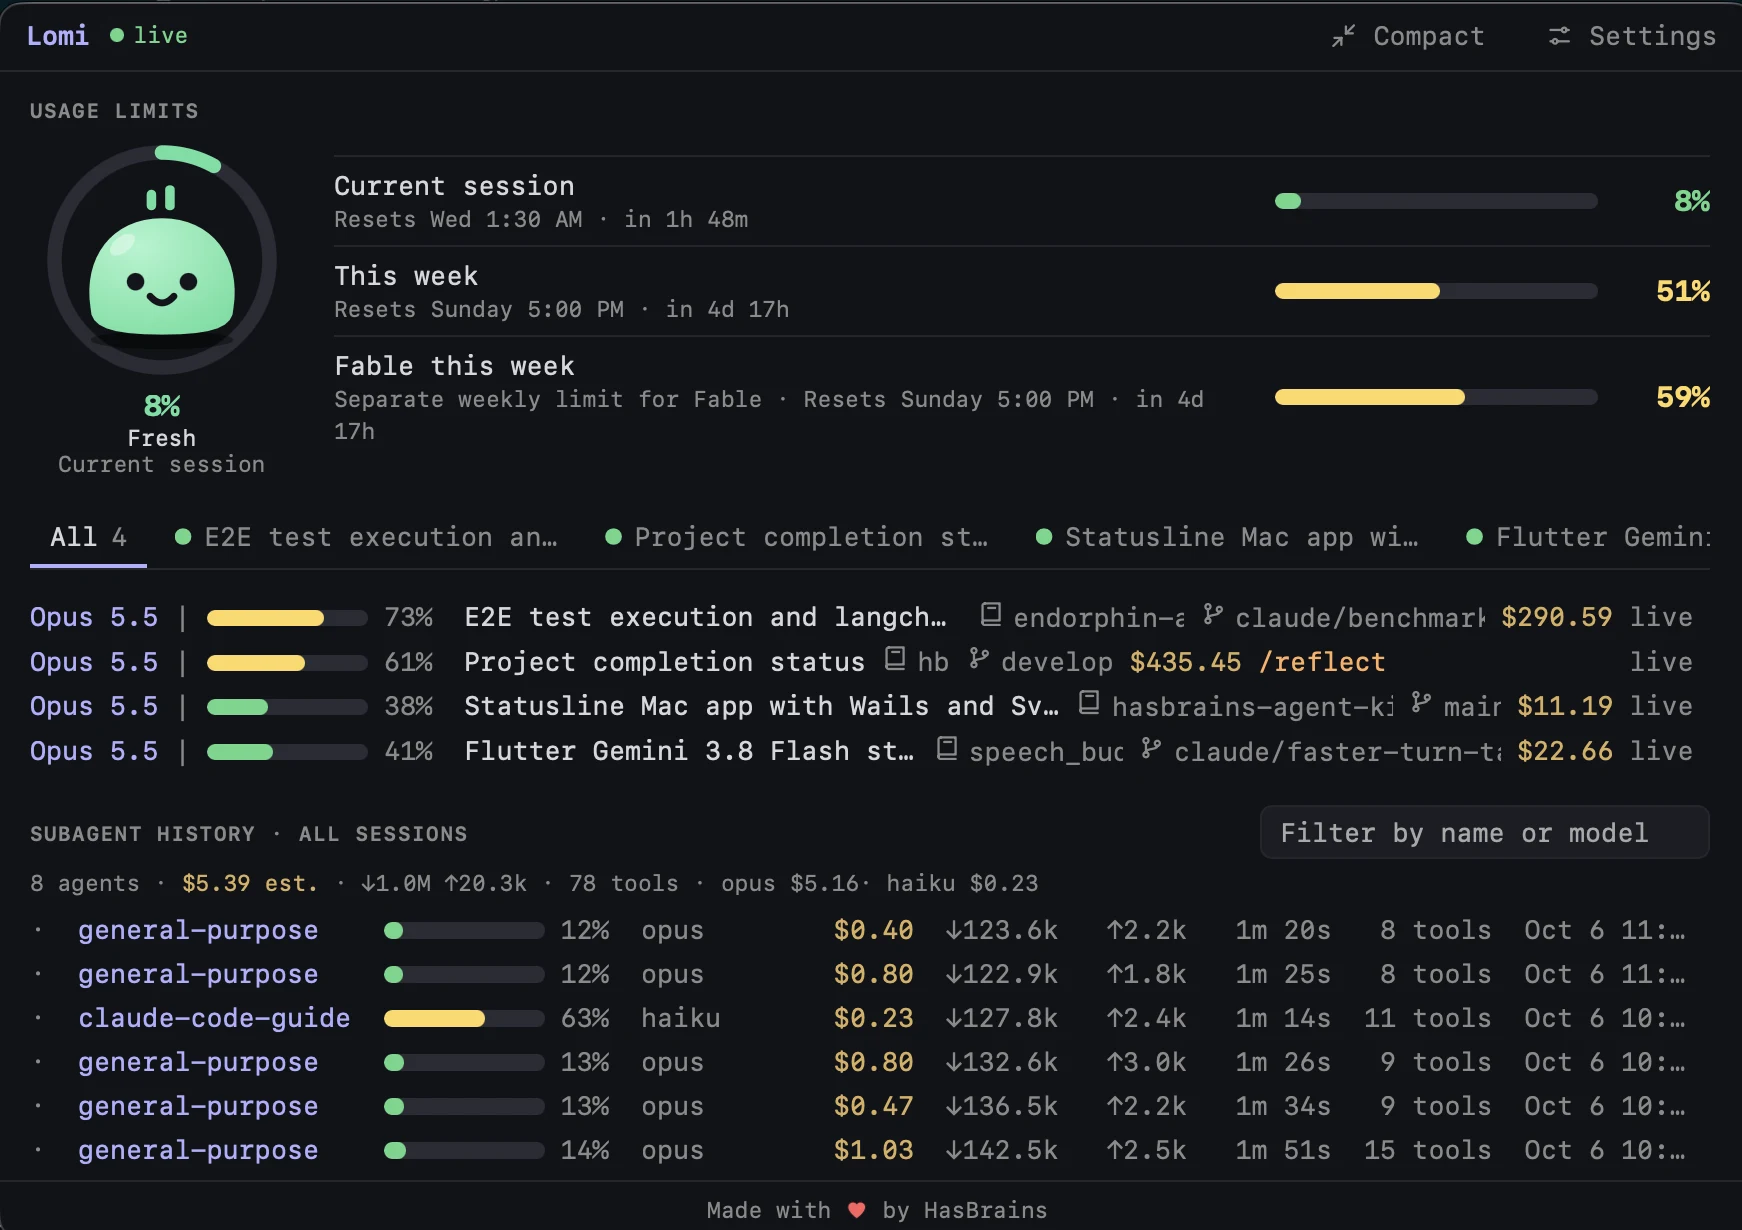
Task: Click the 73% context bar for E2E test
Action: (287, 618)
